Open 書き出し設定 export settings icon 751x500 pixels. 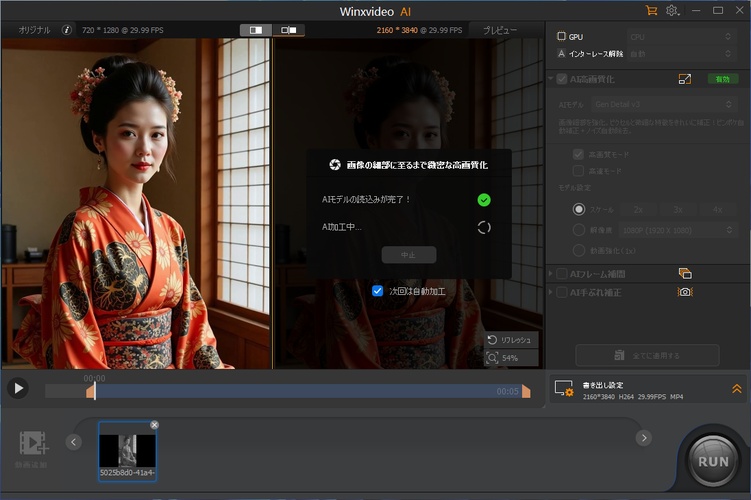[564, 388]
